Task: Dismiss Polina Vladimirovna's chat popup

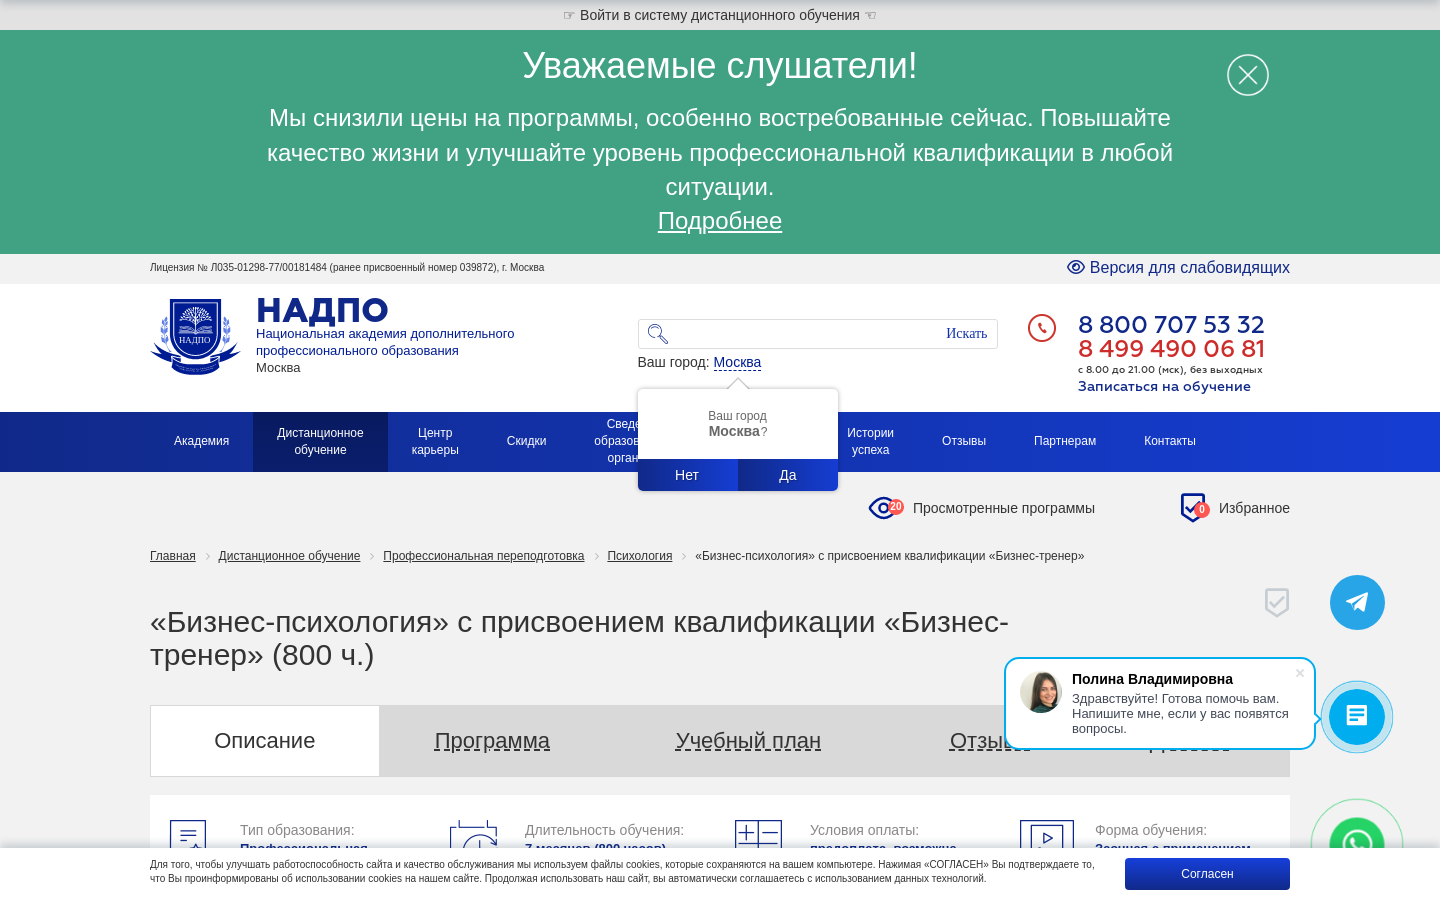Action: (x=1300, y=673)
